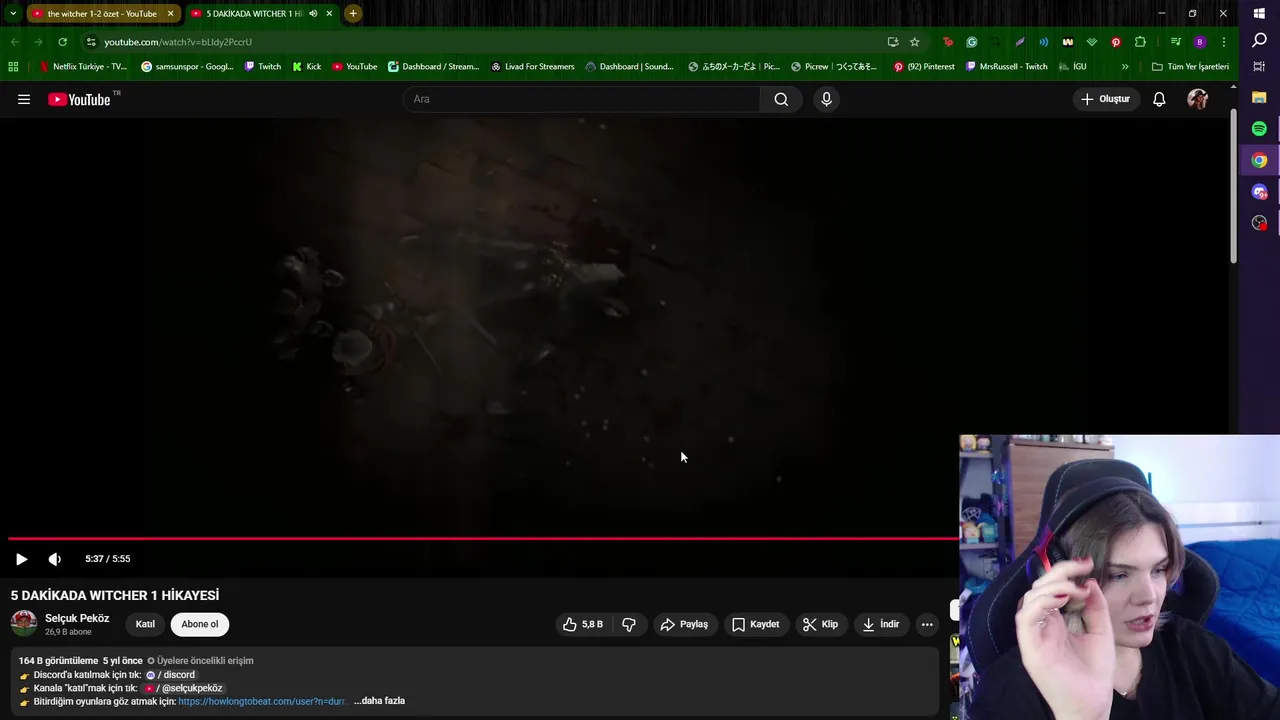This screenshot has height=720, width=1280.
Task: Download the video with İndir
Action: (882, 624)
